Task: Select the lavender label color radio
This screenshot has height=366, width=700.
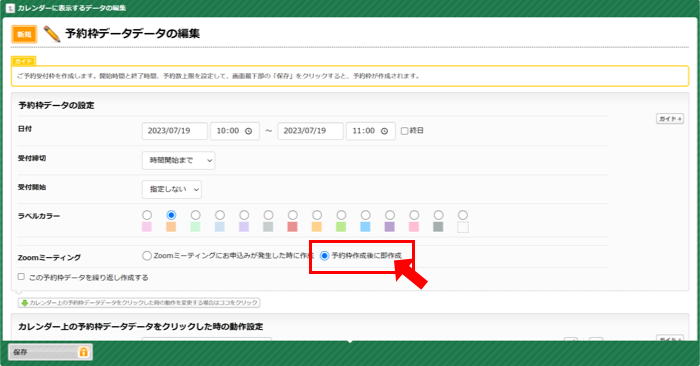Action: coord(244,215)
